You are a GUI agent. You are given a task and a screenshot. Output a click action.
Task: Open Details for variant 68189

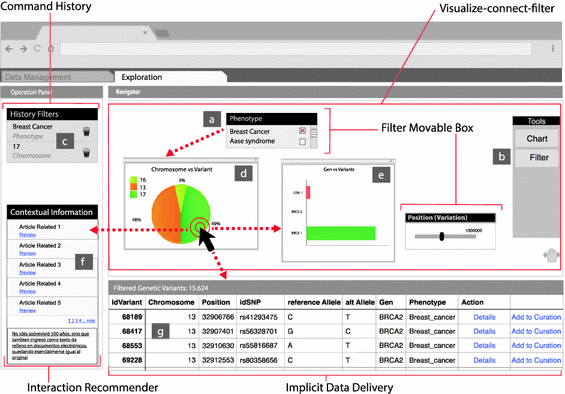pos(484,317)
